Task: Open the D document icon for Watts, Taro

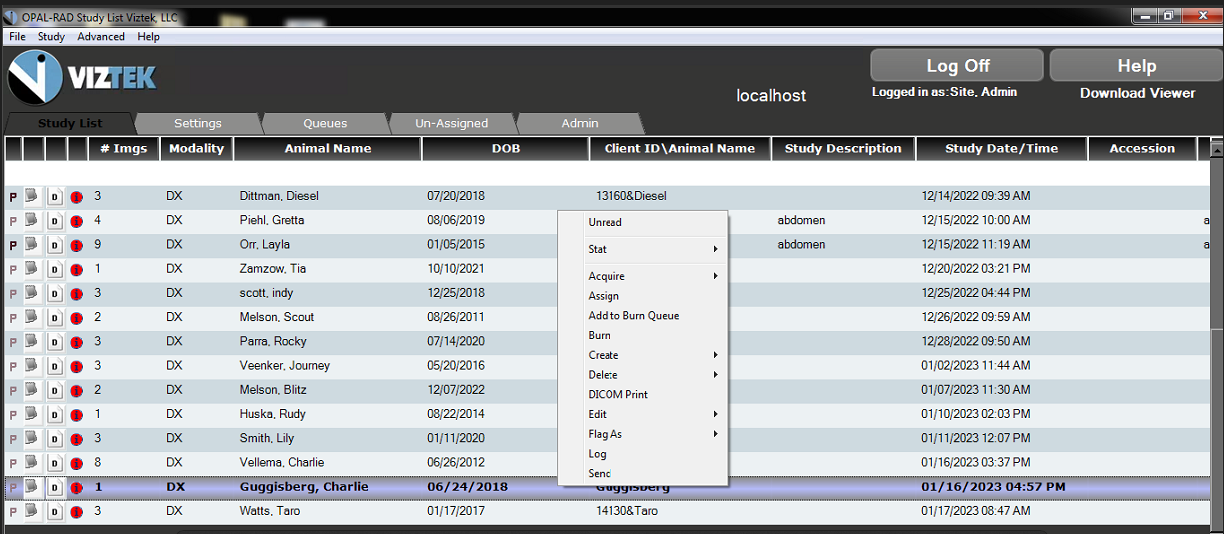Action: point(55,512)
